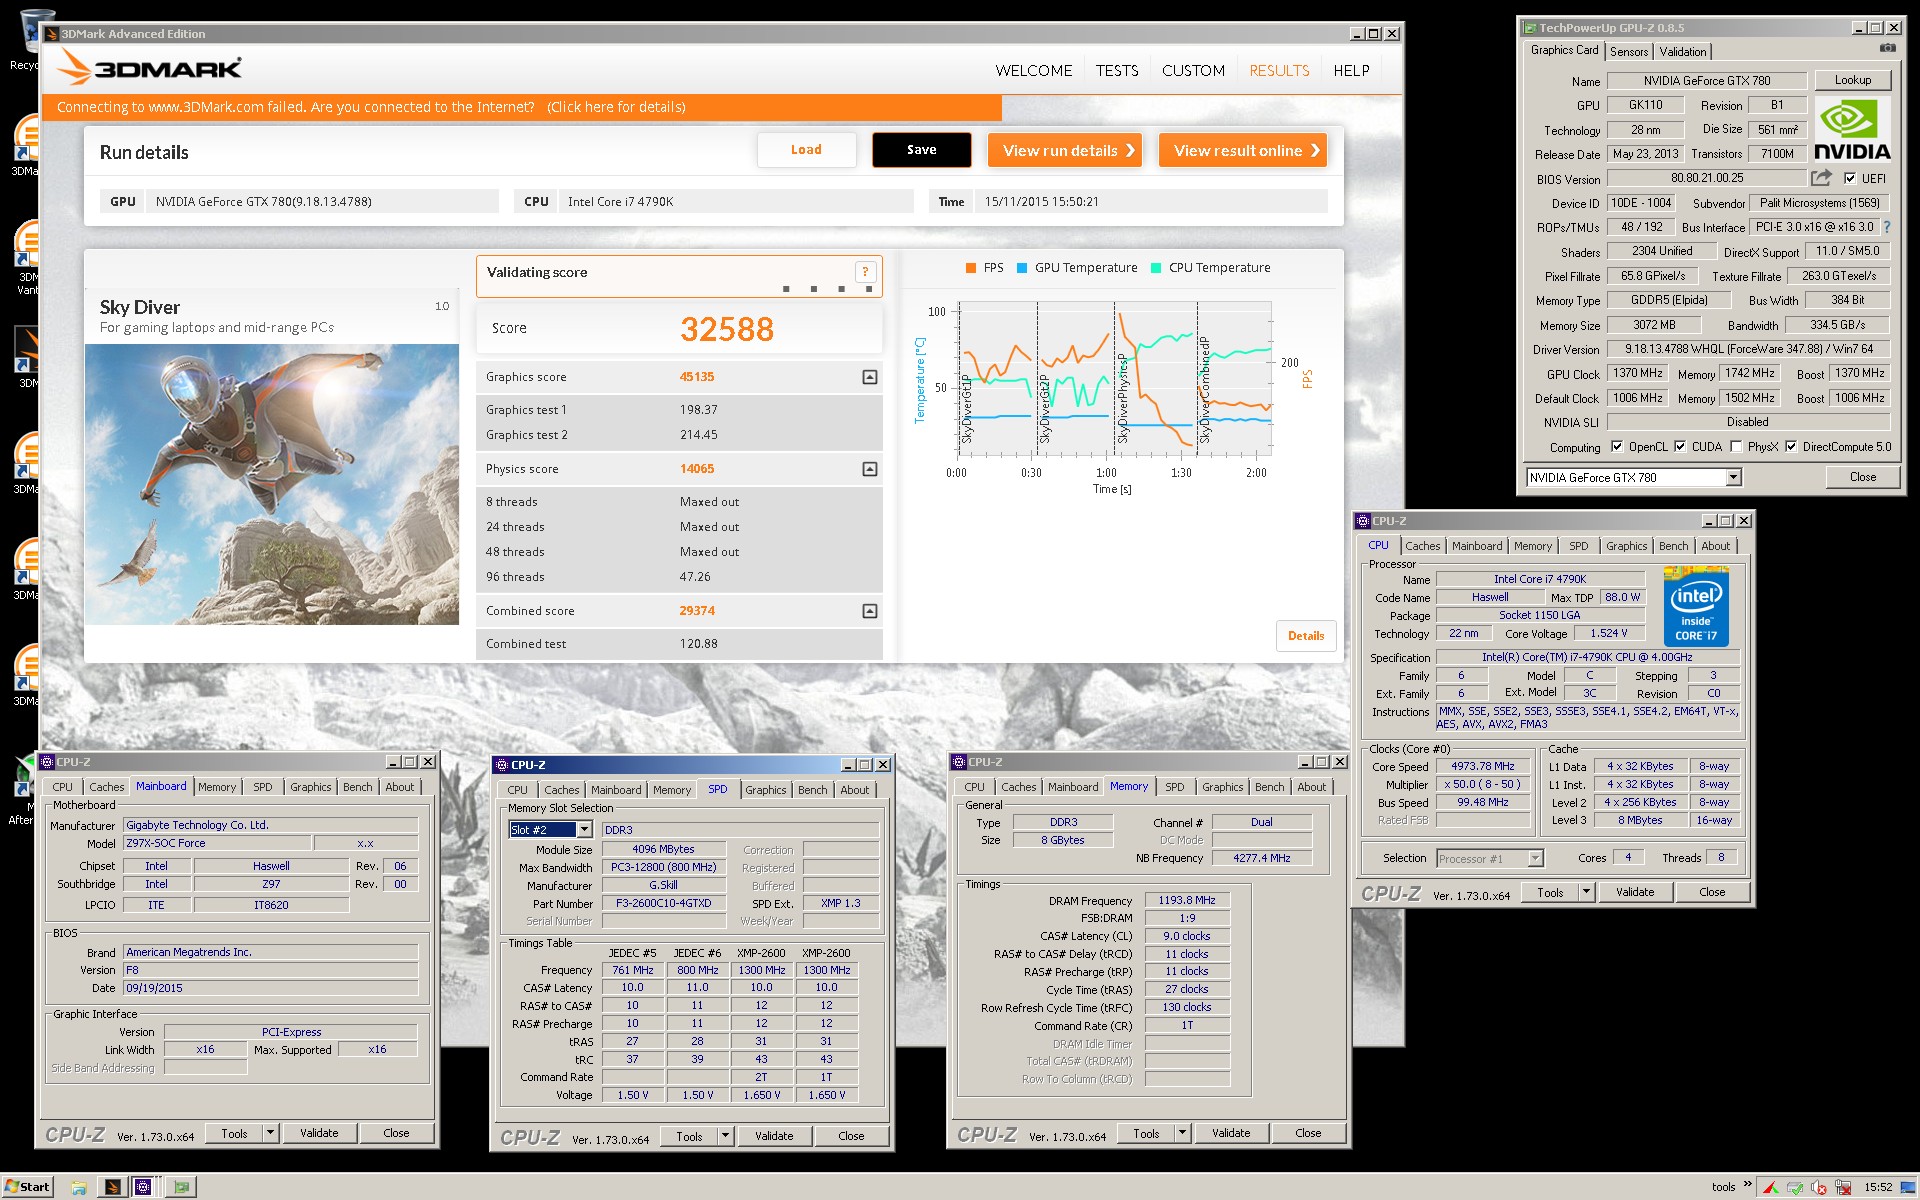1920x1200 pixels.
Task: Click the green checkmark tray icon
Action: click(x=1795, y=1188)
